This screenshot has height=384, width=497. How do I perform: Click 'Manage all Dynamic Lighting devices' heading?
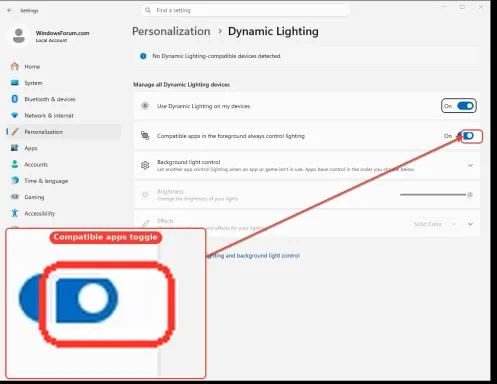click(181, 85)
